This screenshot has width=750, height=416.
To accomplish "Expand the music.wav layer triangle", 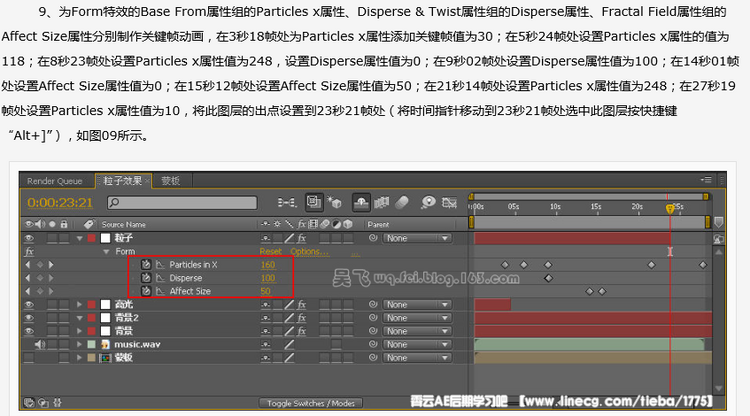I will pos(79,344).
